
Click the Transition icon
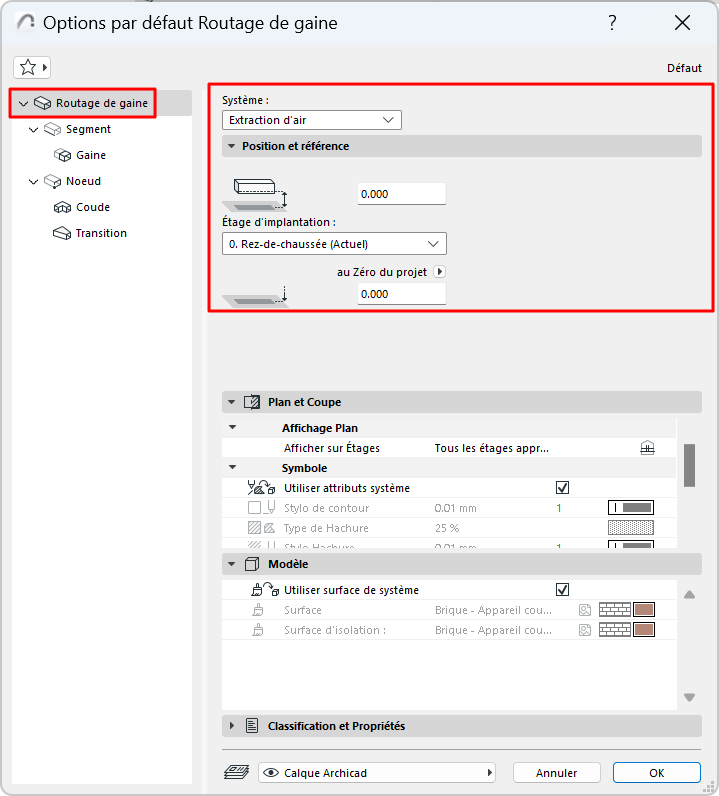pos(62,233)
